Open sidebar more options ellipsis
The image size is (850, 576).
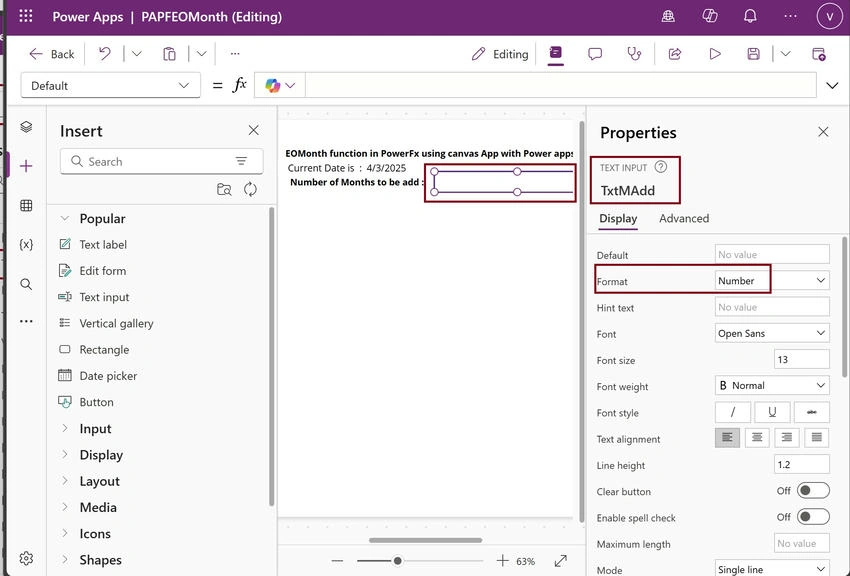click(26, 321)
